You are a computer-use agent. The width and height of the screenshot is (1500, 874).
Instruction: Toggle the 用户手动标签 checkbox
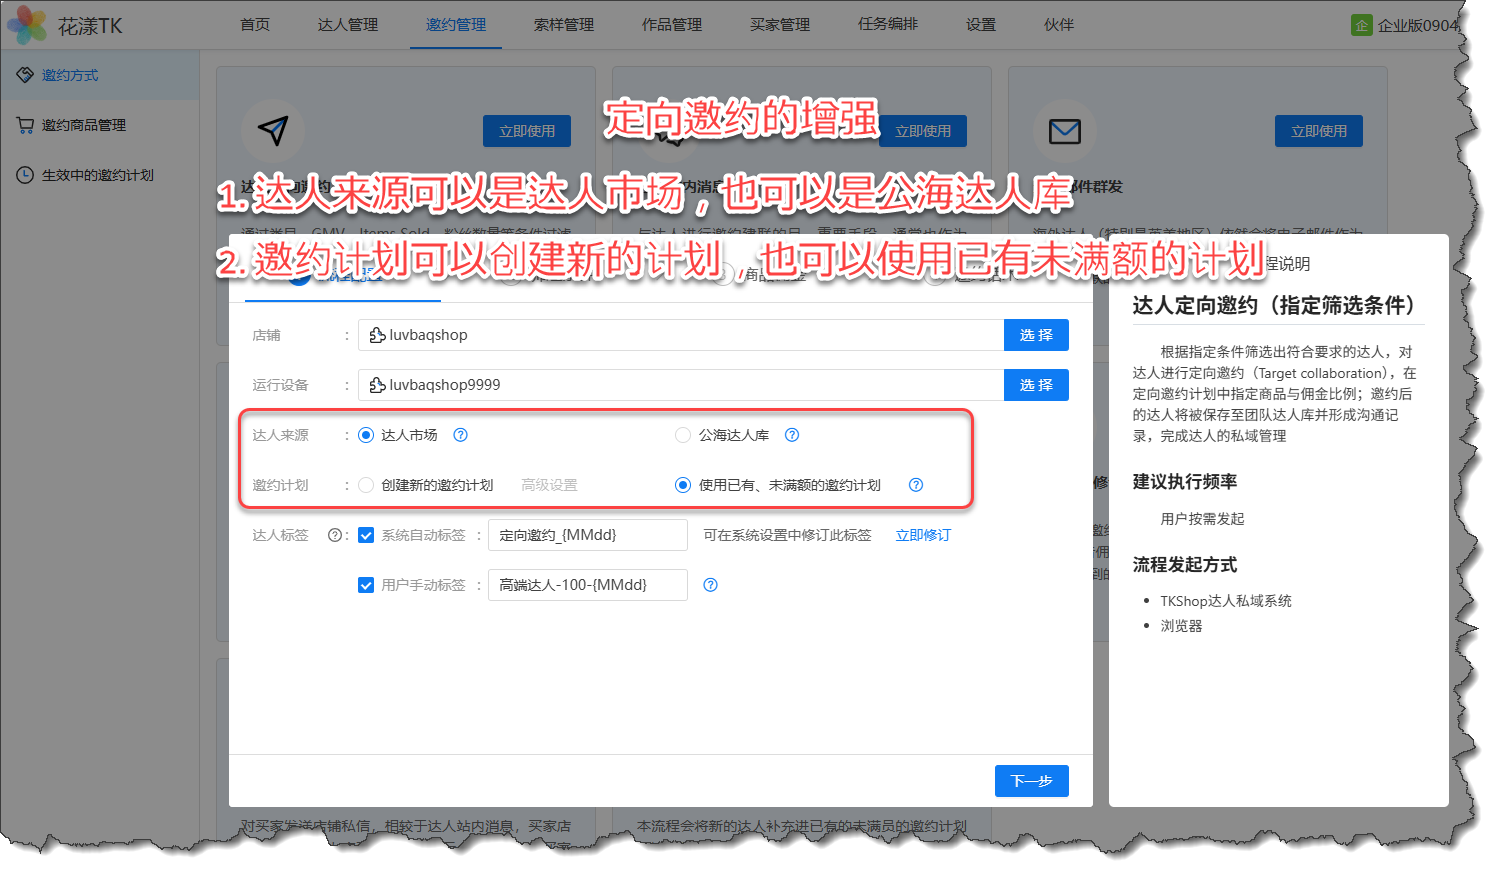click(x=366, y=585)
